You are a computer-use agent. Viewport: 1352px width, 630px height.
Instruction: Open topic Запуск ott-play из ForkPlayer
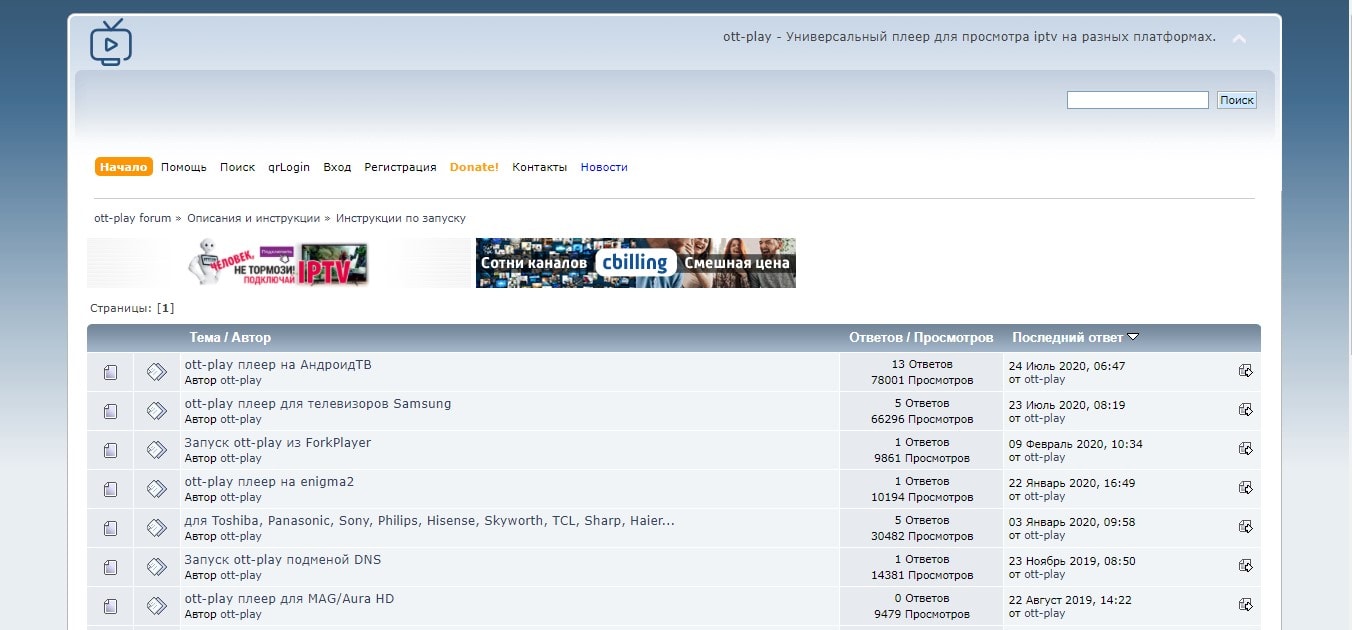[278, 443]
